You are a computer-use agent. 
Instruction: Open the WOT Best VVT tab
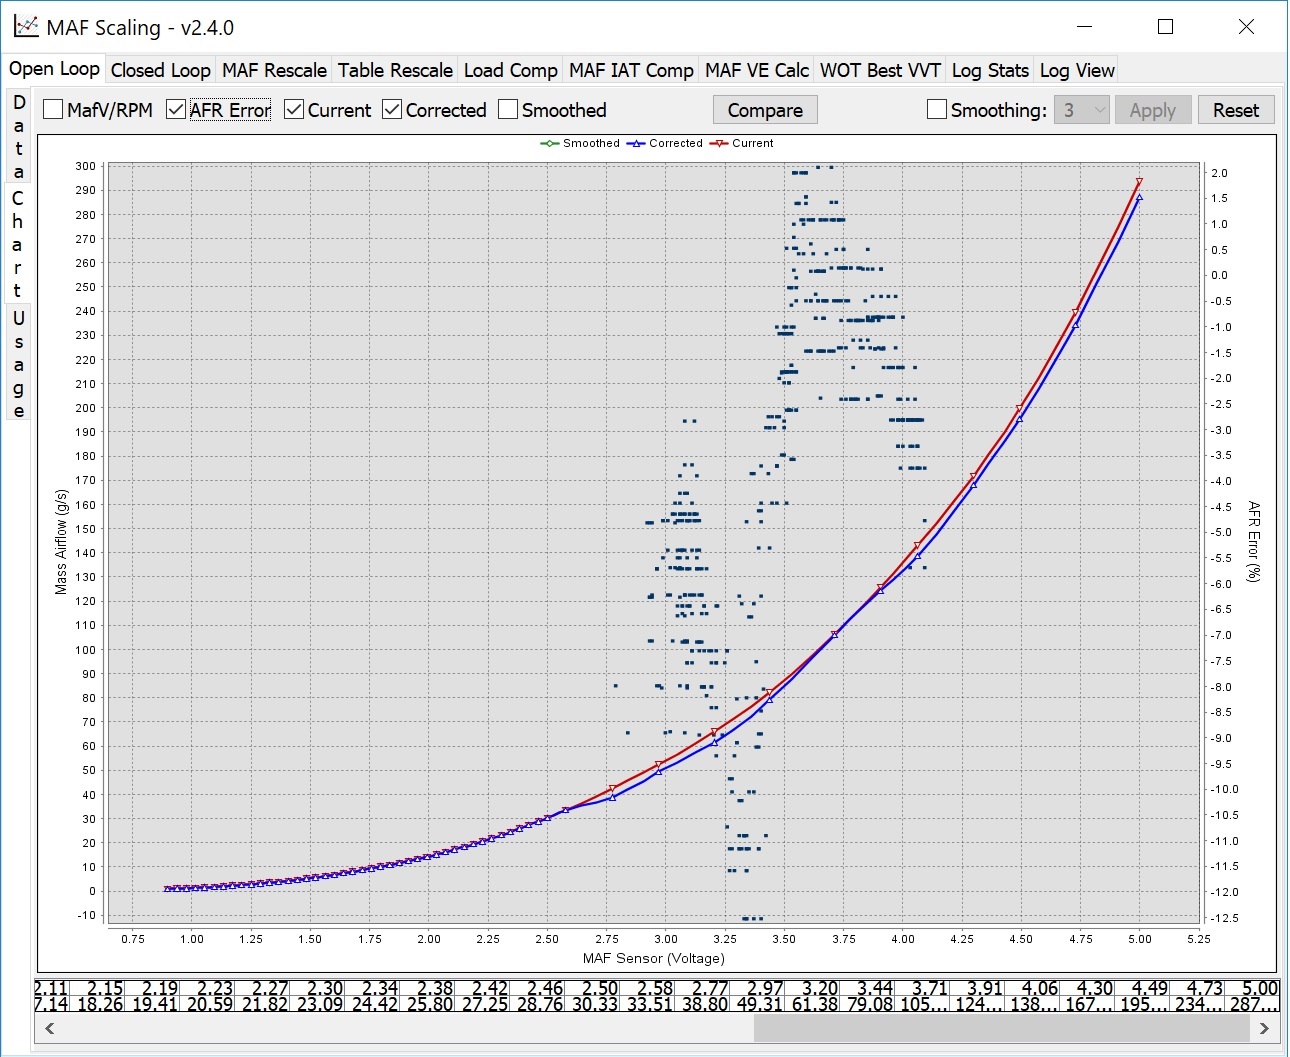880,70
